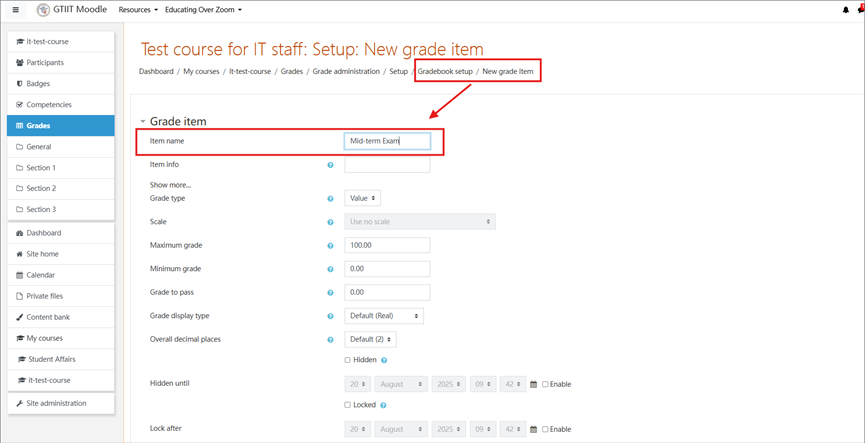
Task: Open Grade display type dropdown
Action: click(x=384, y=316)
